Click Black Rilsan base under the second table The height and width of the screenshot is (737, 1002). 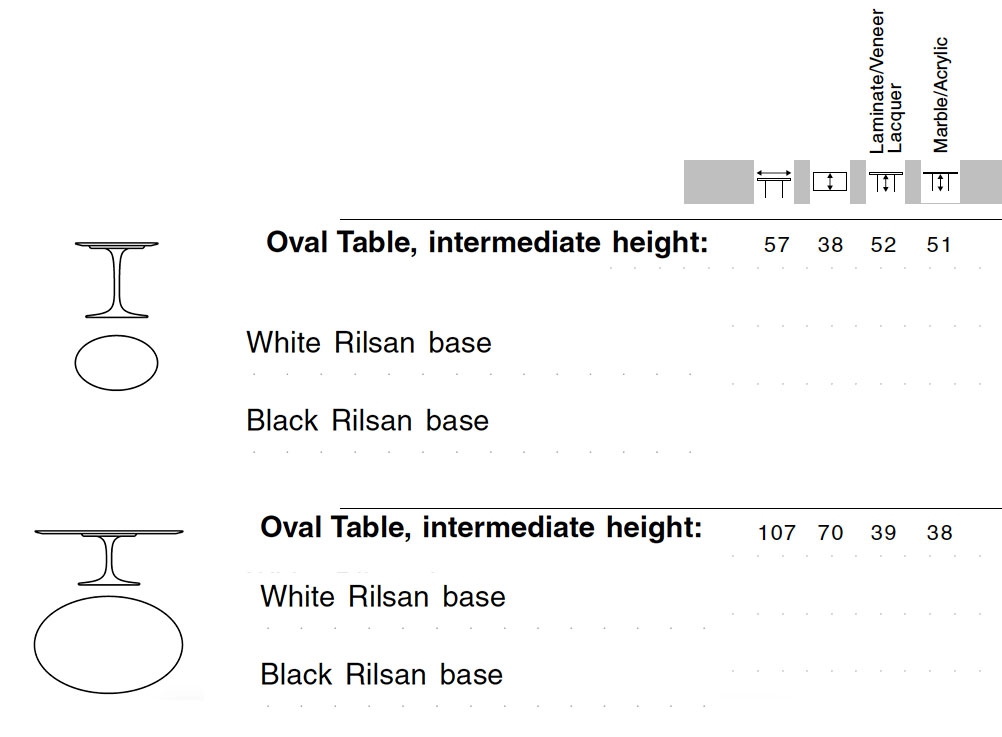(x=382, y=674)
